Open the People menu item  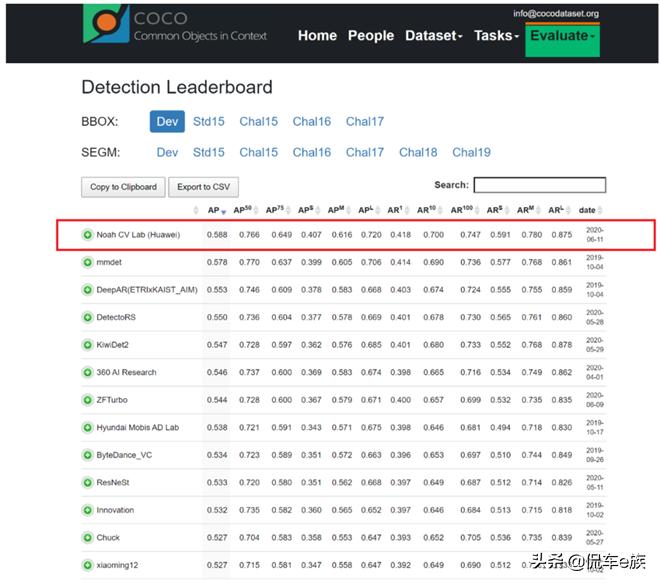(371, 36)
